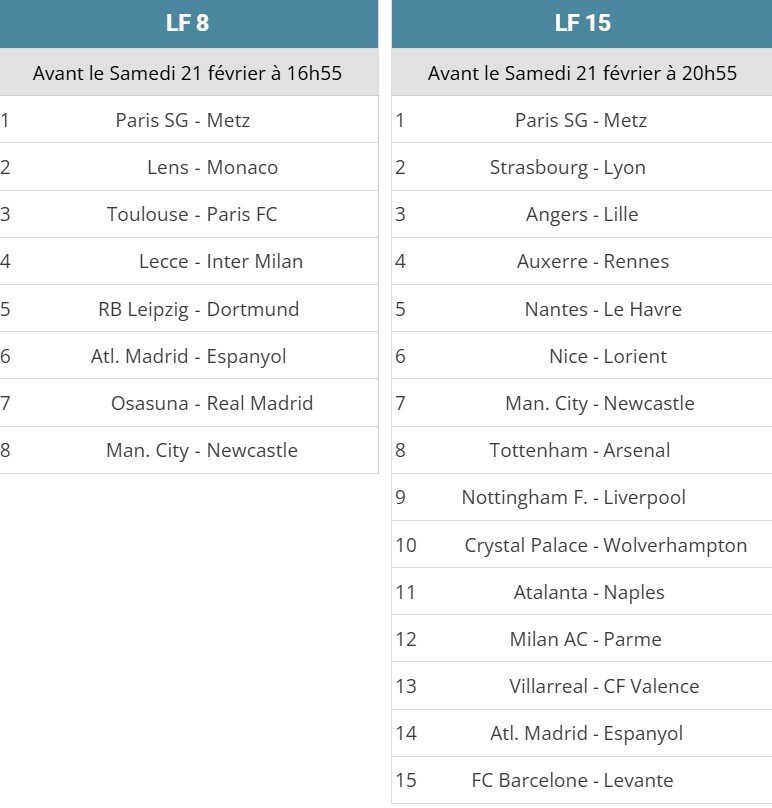Select the Crystal Palace - Wolverhampton match
Image resolution: width=772 pixels, height=808 pixels.
[606, 545]
